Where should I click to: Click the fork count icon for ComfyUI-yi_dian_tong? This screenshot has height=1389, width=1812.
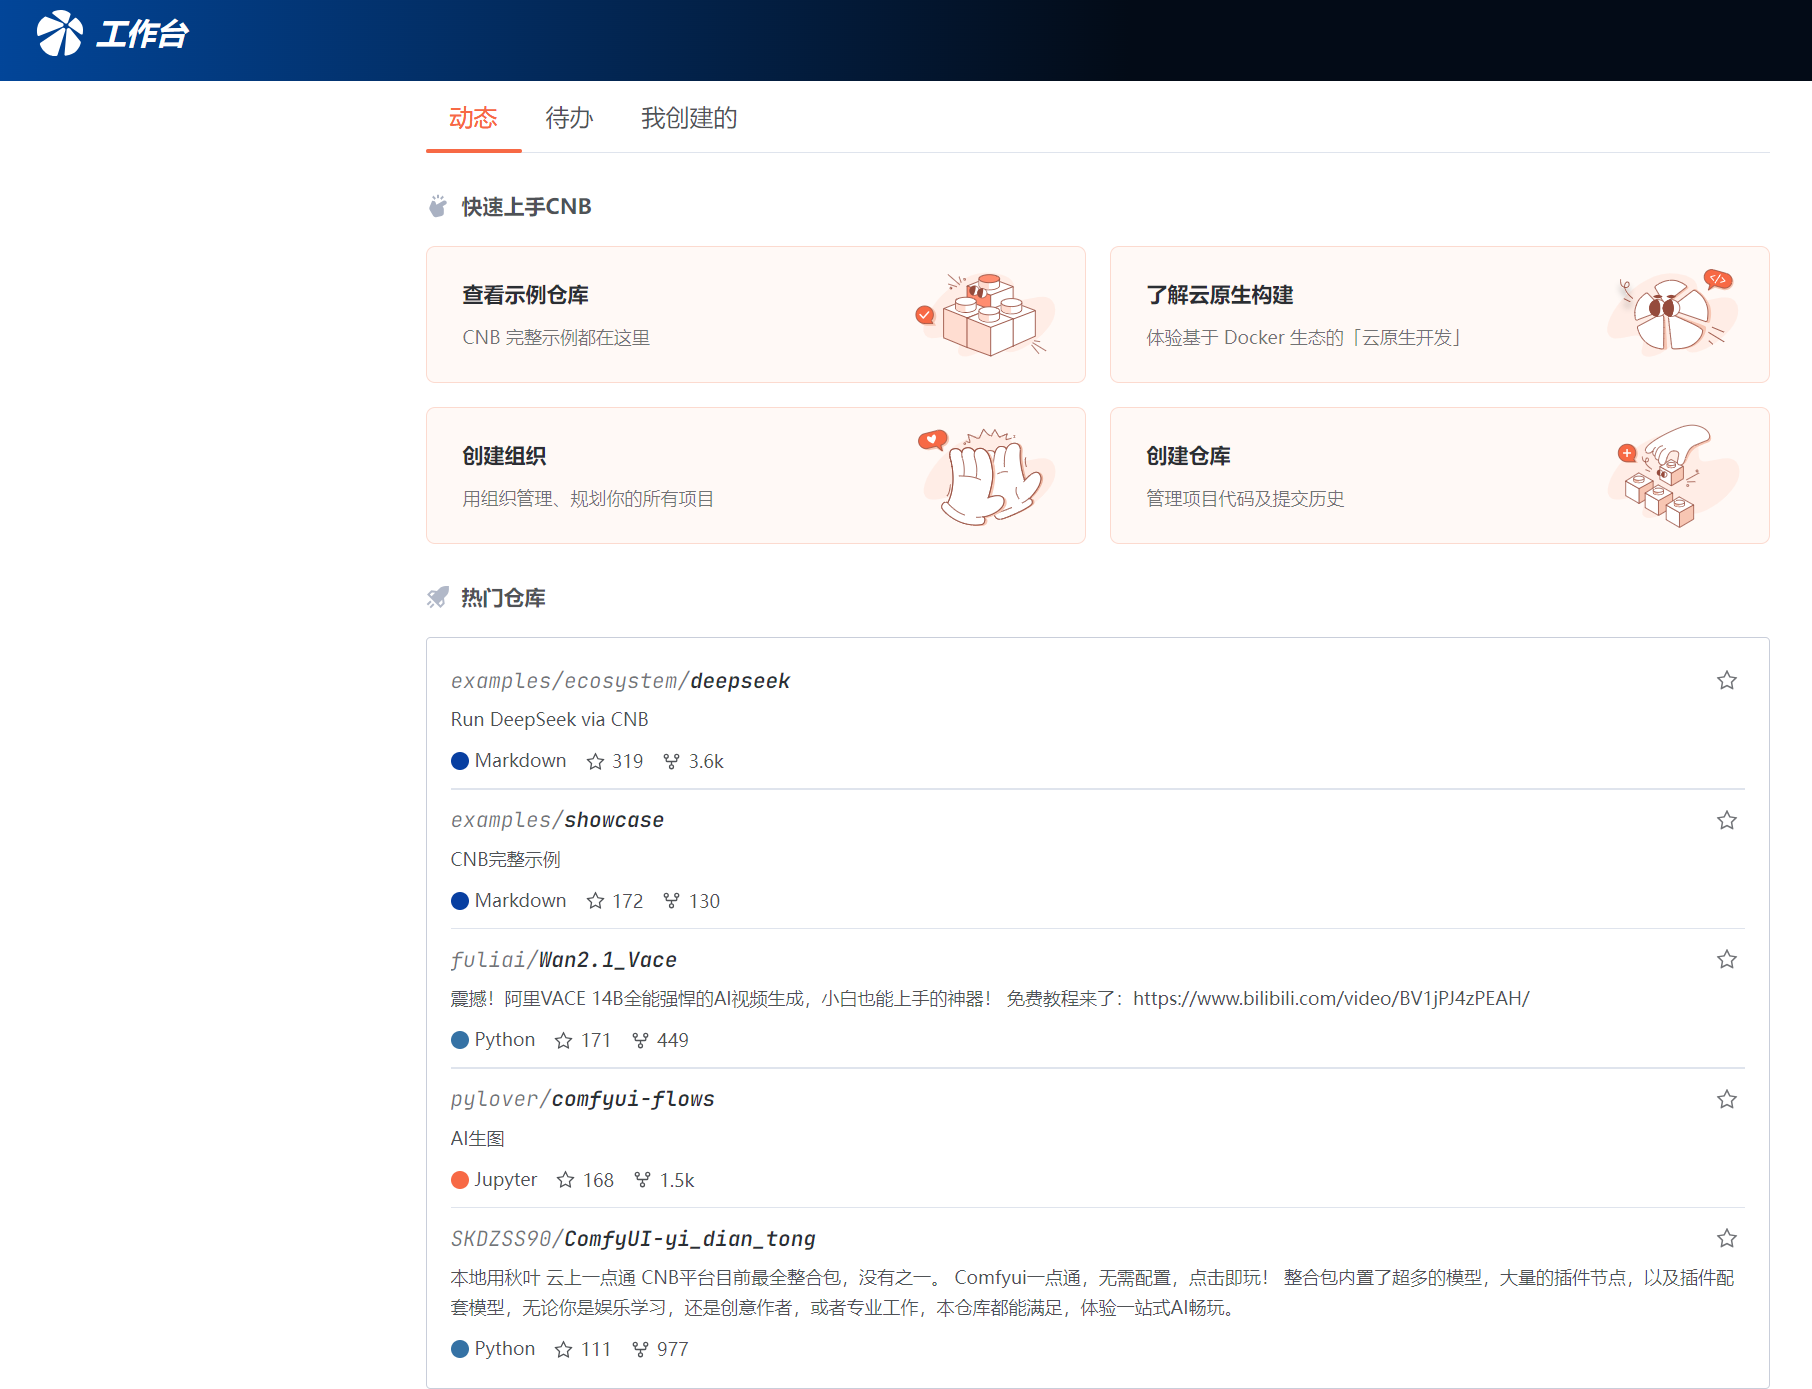(640, 1349)
